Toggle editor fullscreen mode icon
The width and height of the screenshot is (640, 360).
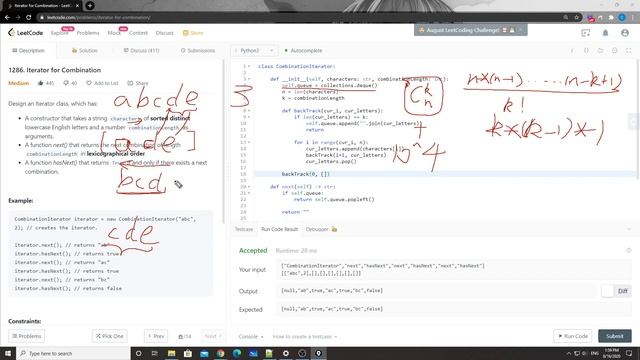click(x=629, y=51)
